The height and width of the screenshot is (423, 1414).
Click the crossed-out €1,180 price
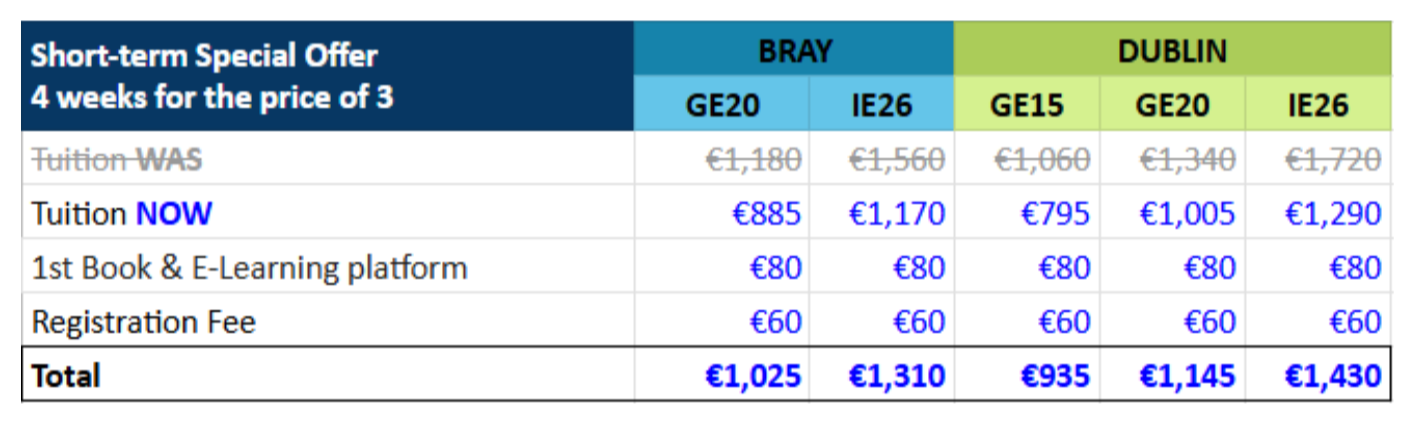coord(753,159)
